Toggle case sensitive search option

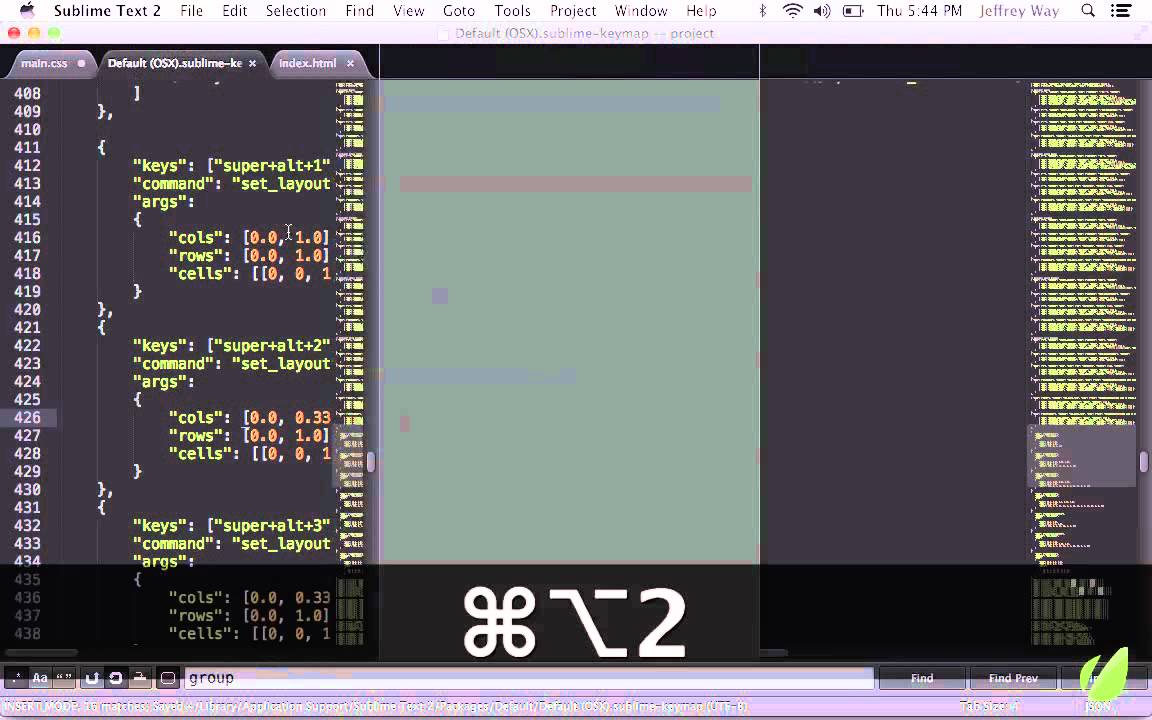coord(40,677)
